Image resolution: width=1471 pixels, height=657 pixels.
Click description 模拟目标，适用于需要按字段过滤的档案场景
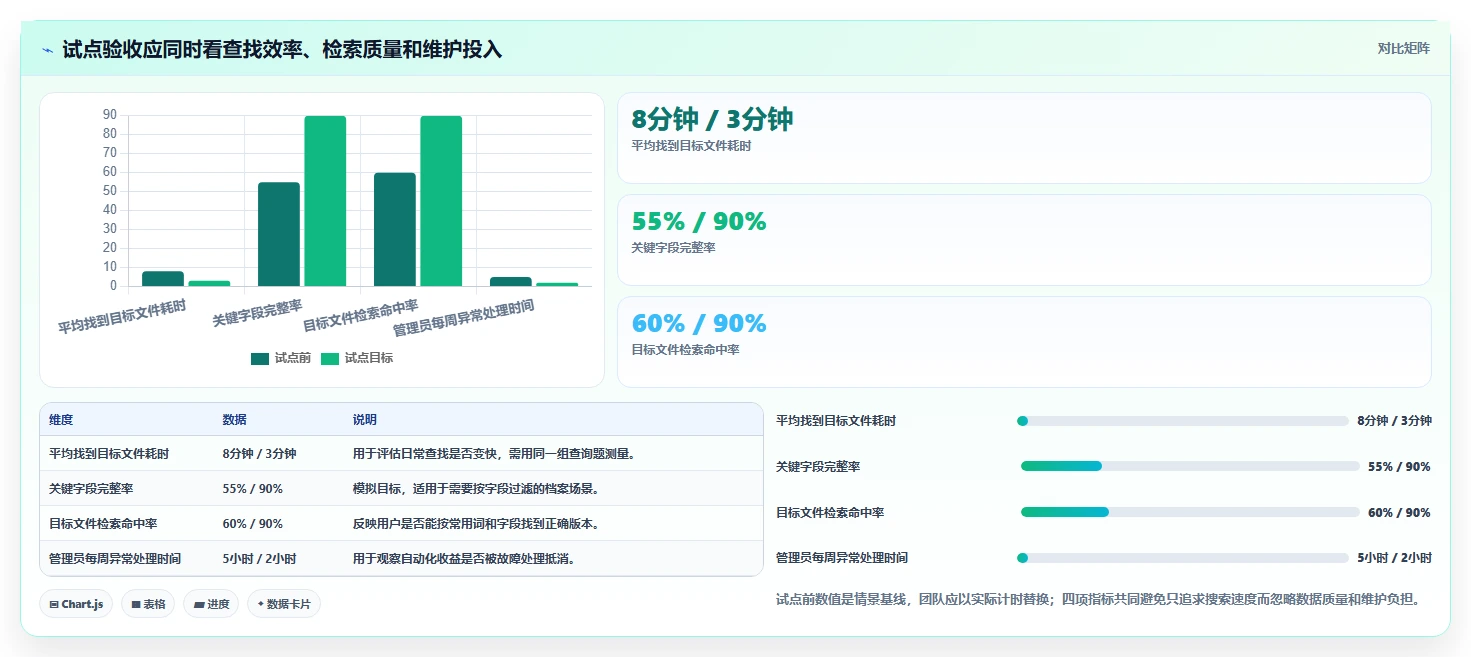click(x=476, y=489)
